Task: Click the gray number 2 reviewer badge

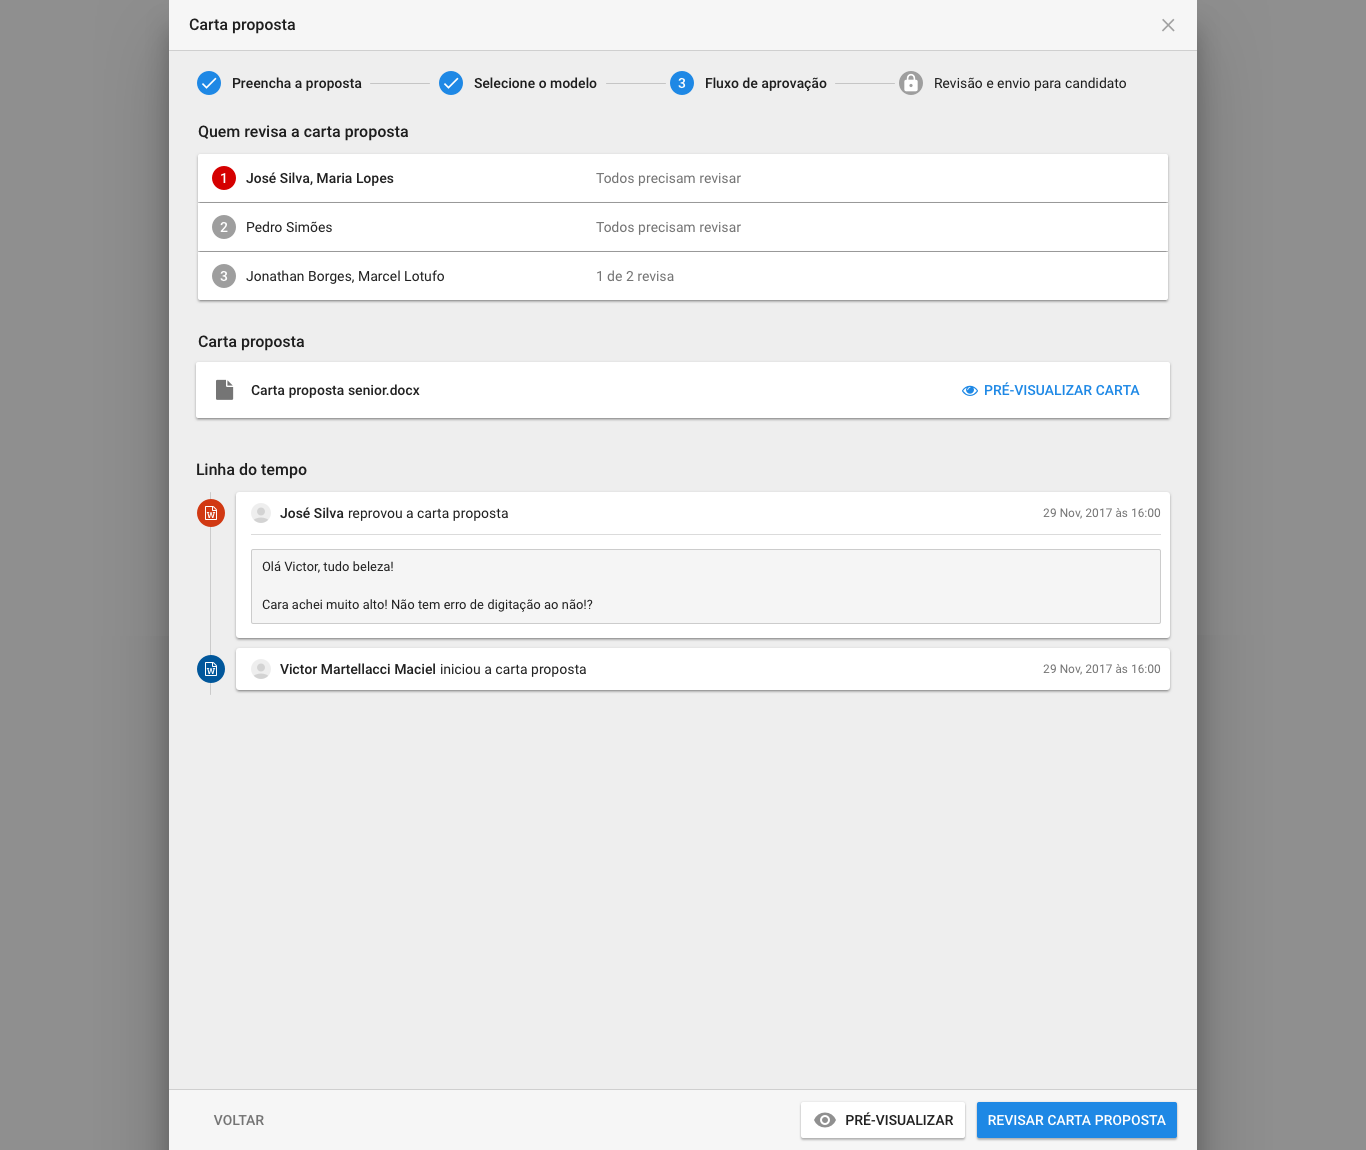Action: coord(224,227)
